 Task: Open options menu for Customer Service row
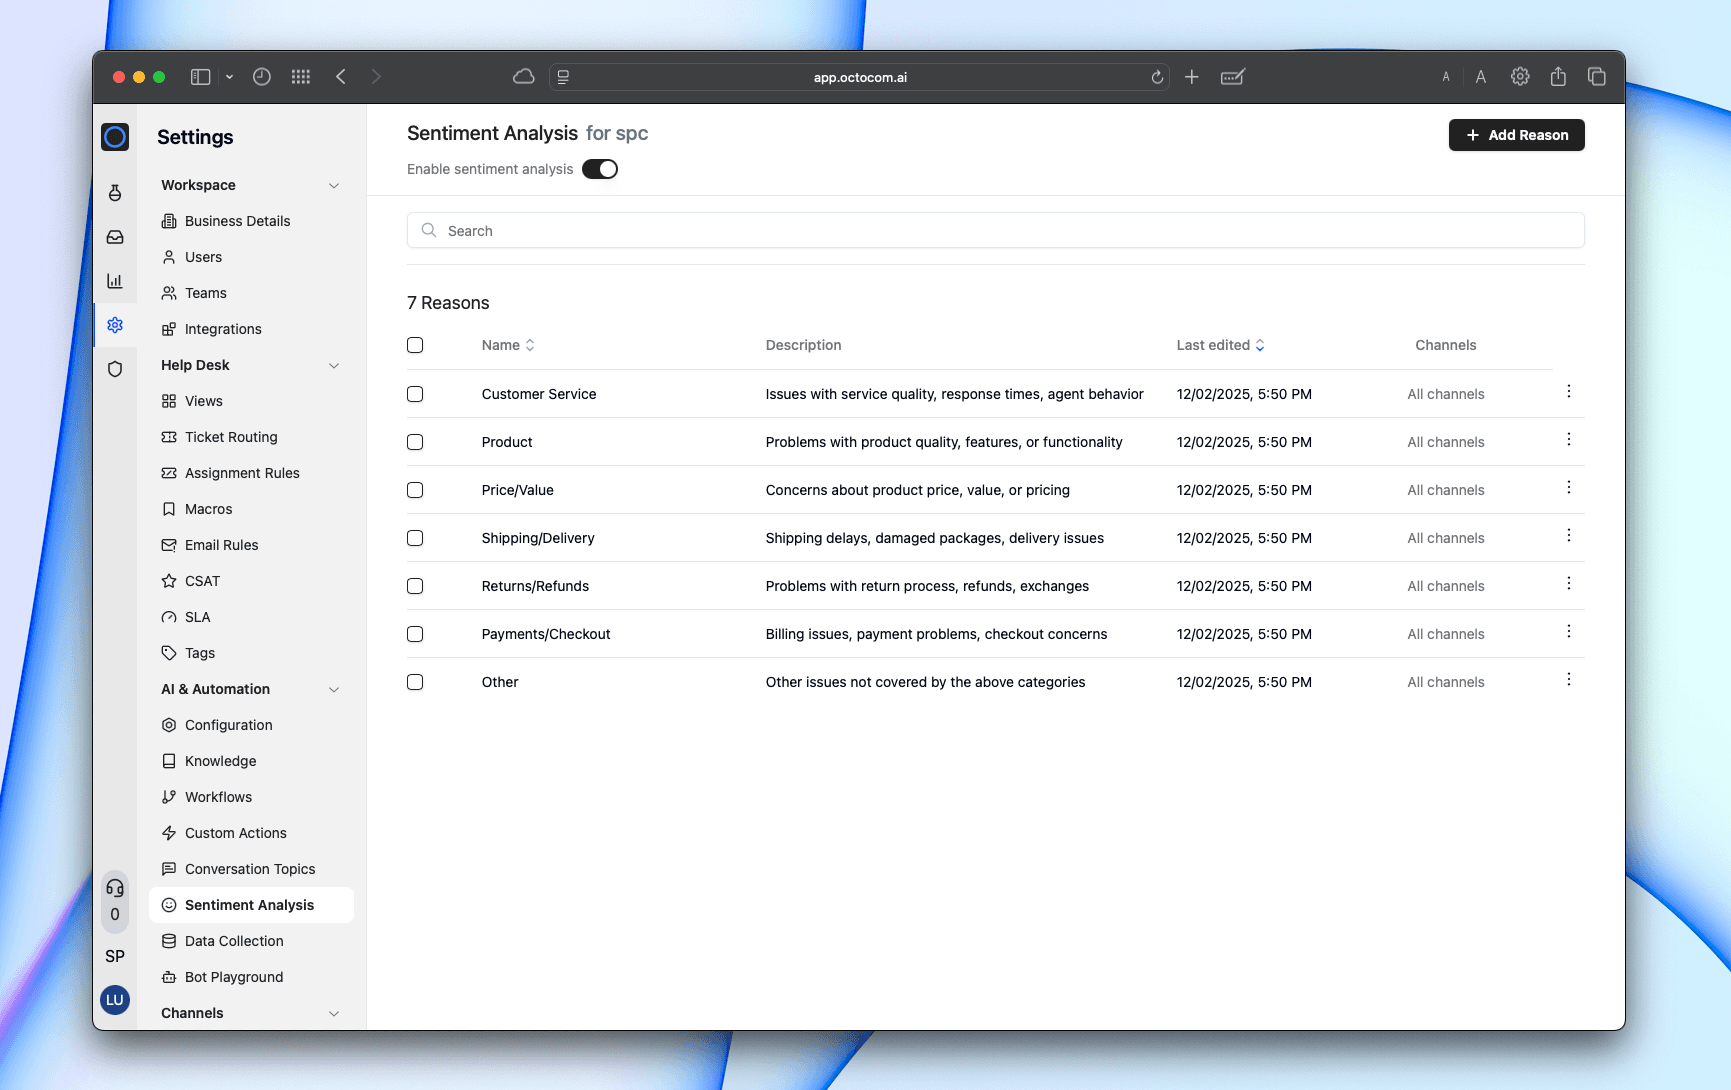pos(1568,392)
